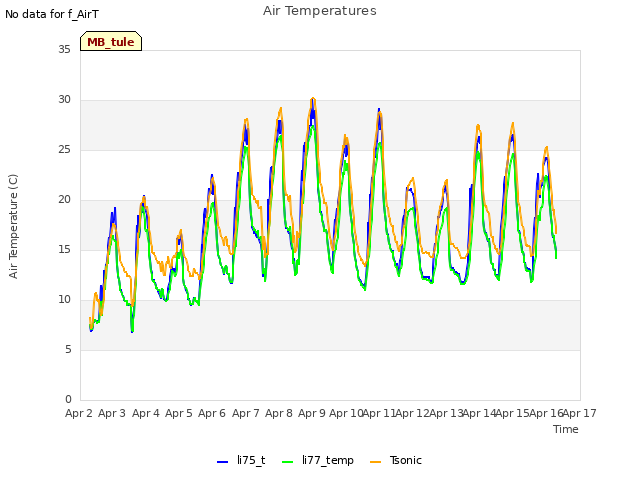
Task: Click the 20 y-axis tick label
Action: [64, 200]
